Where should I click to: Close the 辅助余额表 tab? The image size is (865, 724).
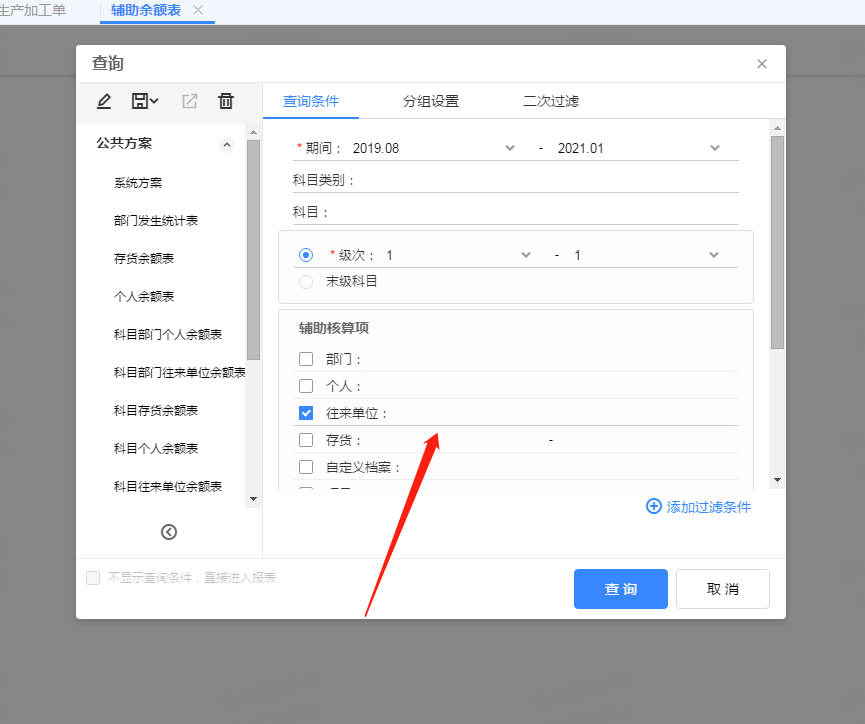[198, 10]
